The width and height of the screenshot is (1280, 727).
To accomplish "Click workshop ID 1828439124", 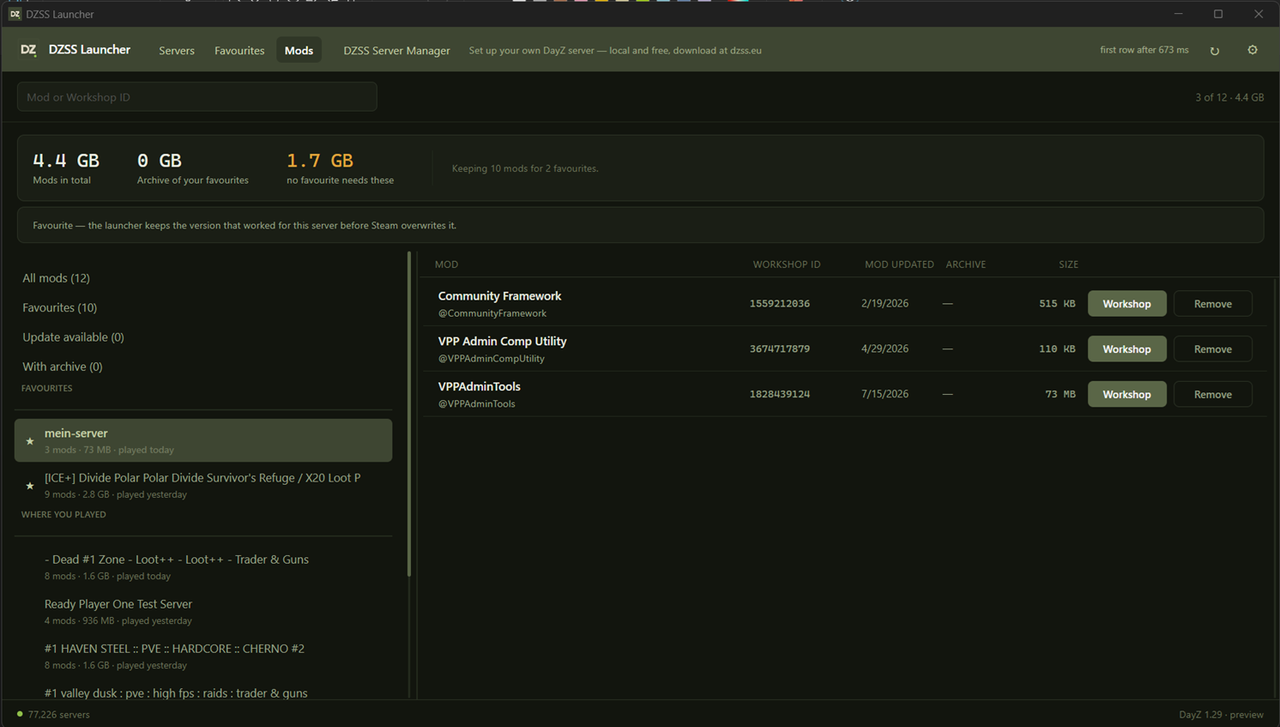I will point(780,394).
